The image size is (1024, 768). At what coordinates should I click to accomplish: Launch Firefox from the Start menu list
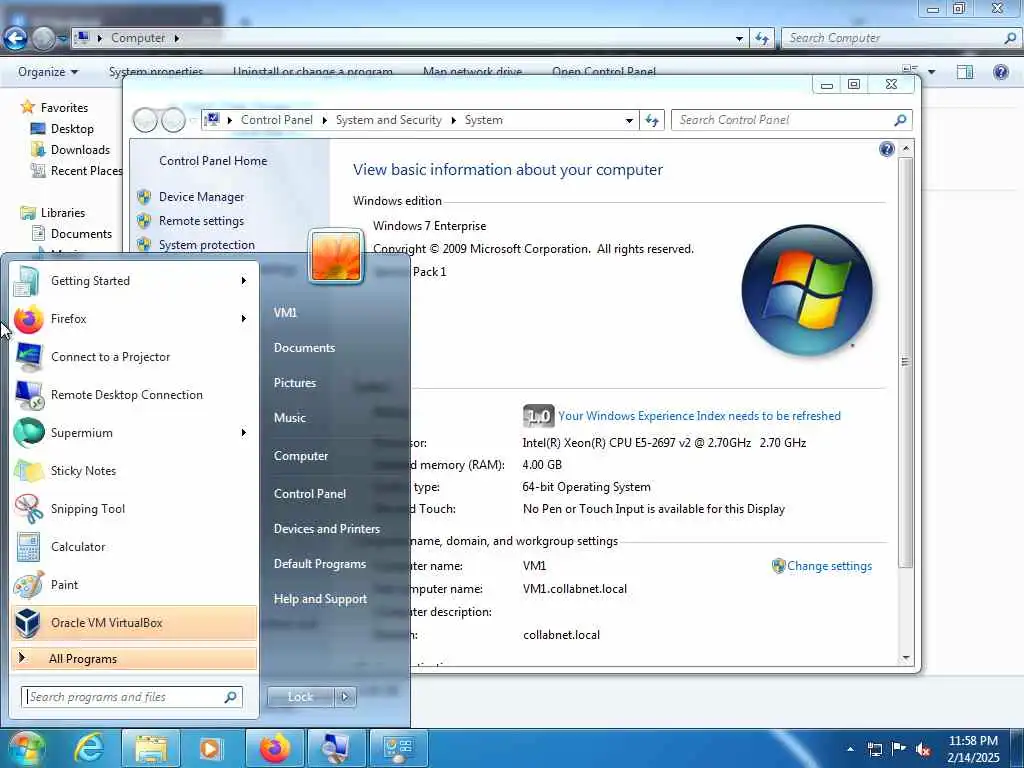[x=134, y=319]
